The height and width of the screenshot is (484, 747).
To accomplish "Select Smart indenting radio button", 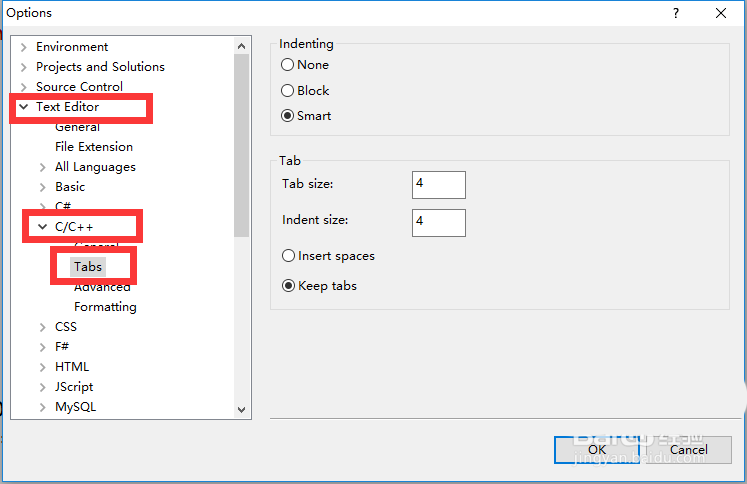I will click(288, 116).
